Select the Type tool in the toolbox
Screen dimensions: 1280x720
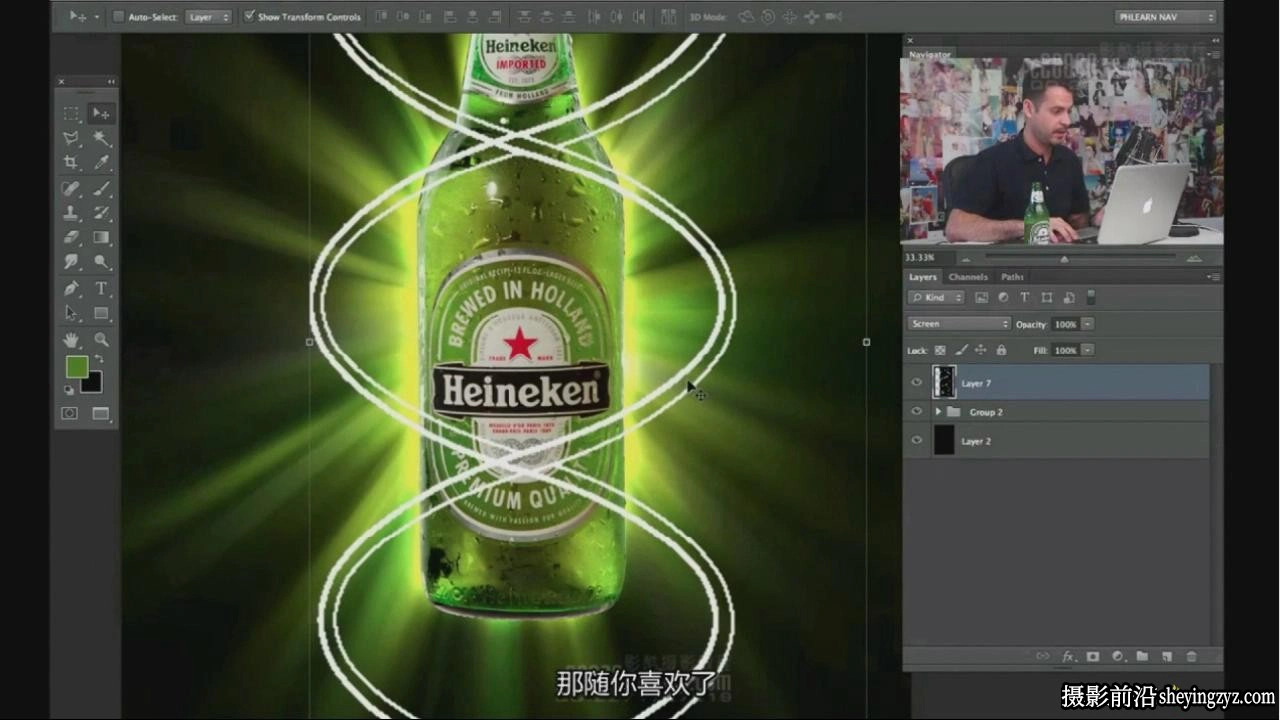tap(101, 289)
